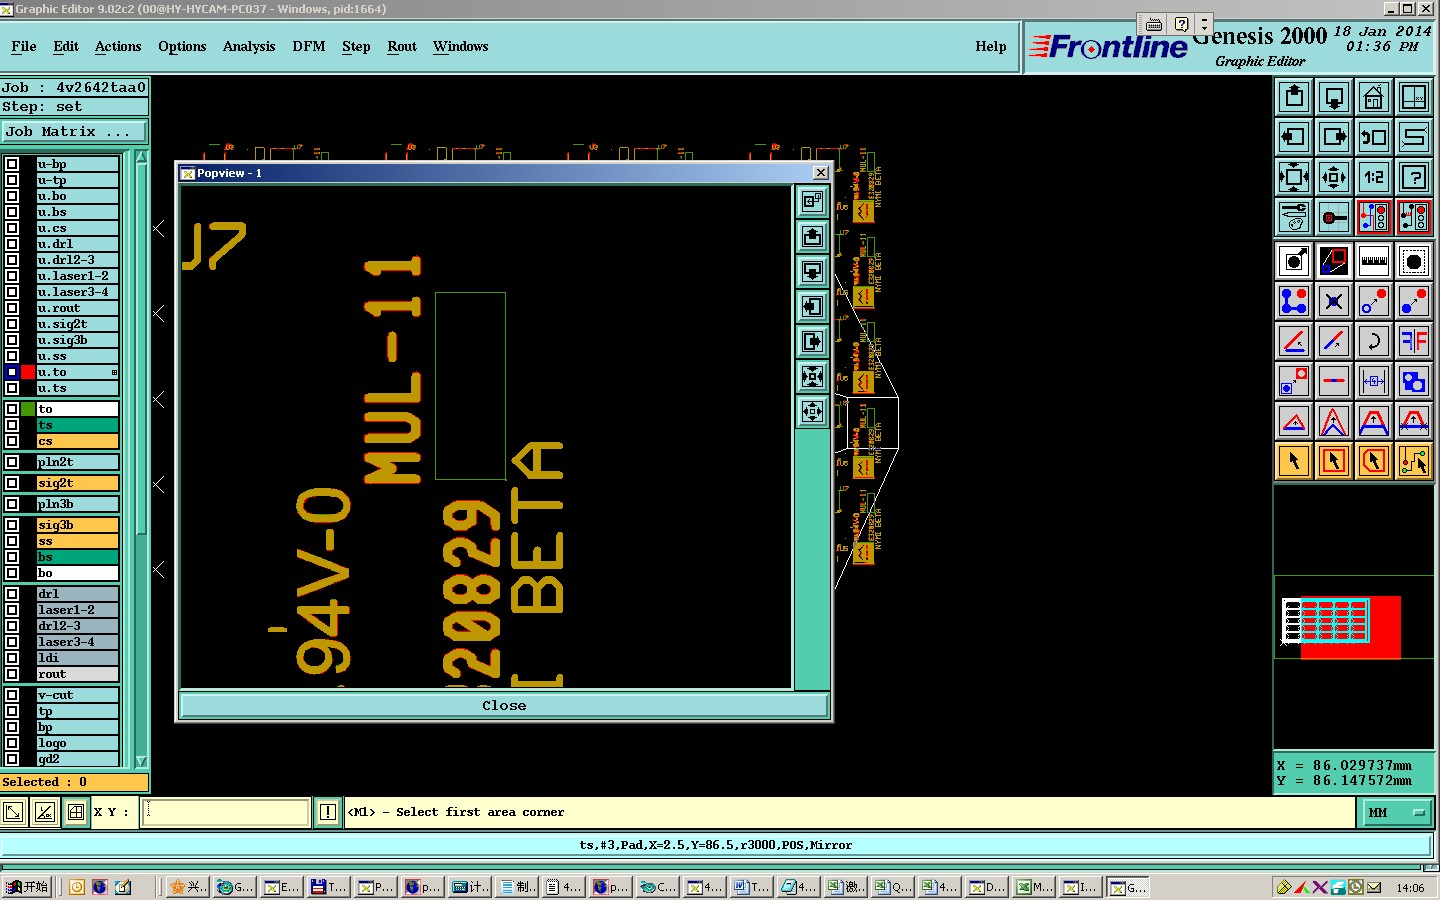This screenshot has height=900, width=1440.
Task: Open the Job Matrix selector
Action: click(74, 131)
